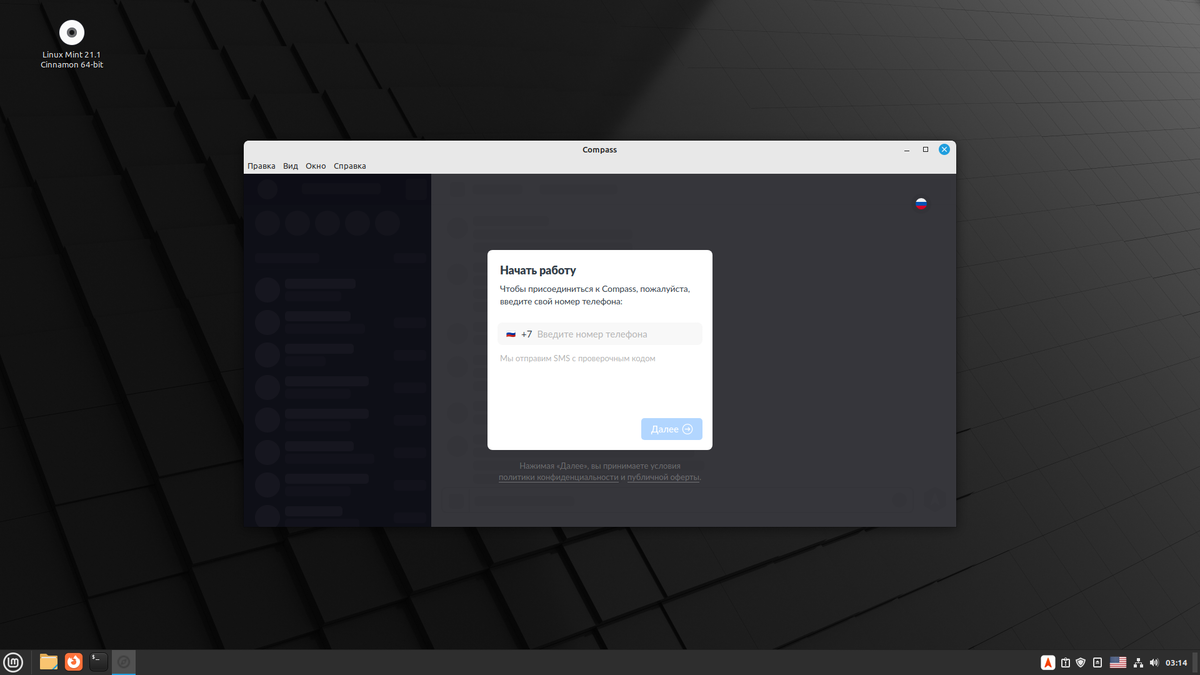Launch the Files folder icon in taskbar

point(48,662)
